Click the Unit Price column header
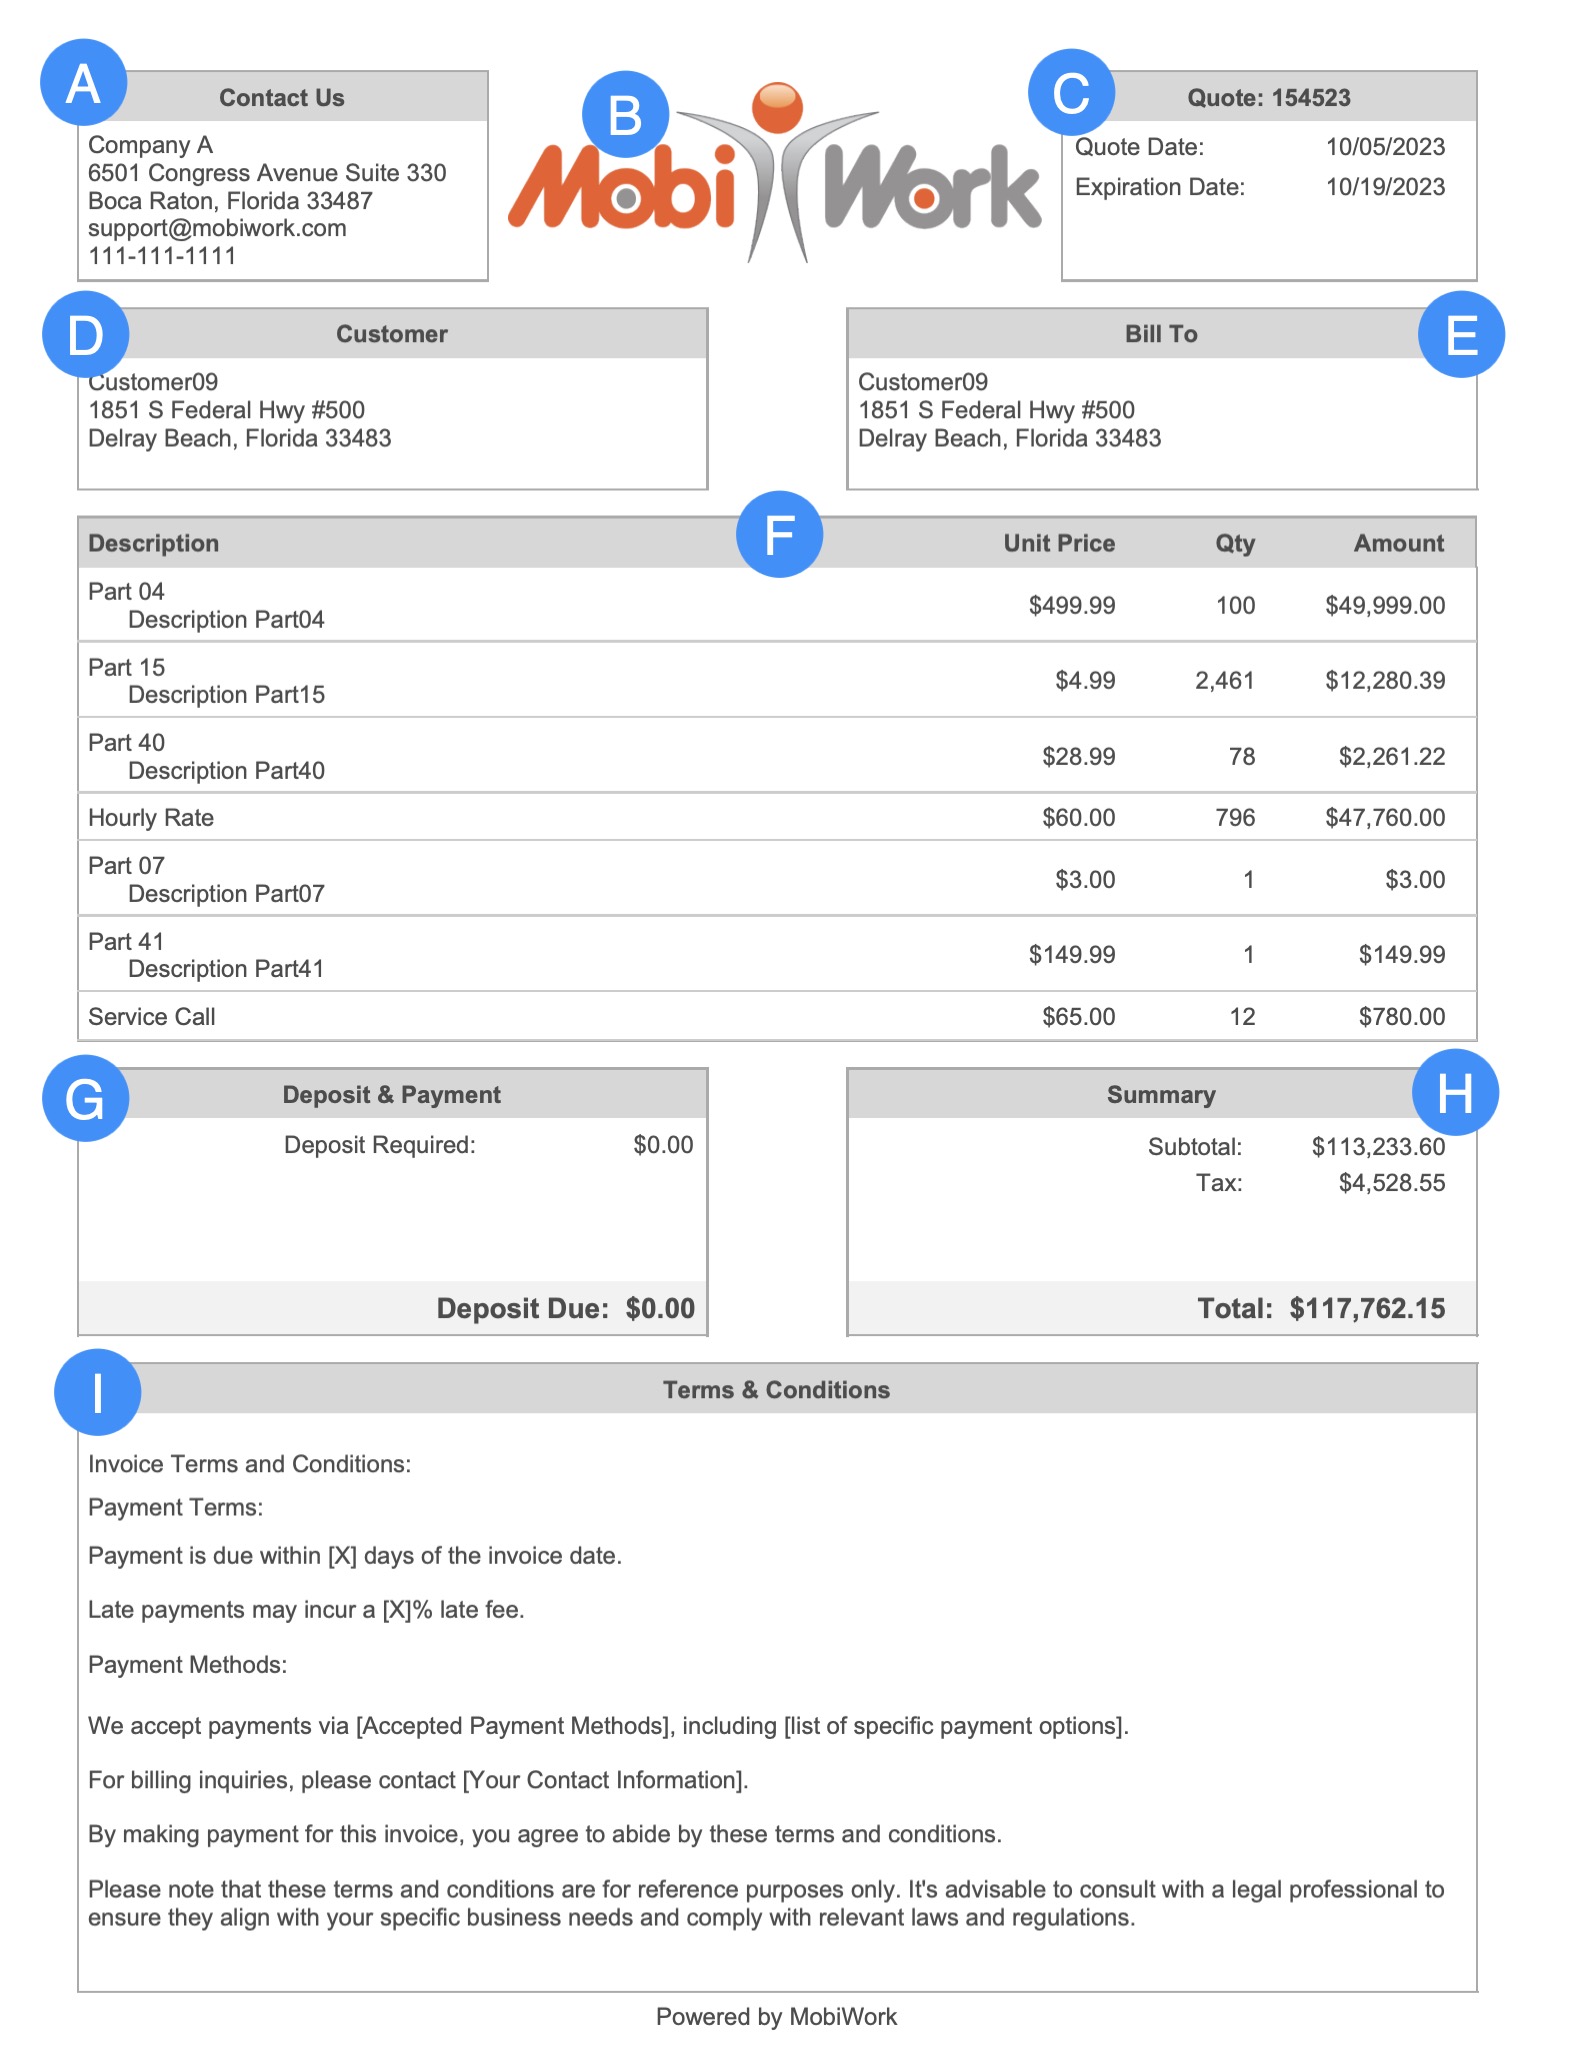 [x=1058, y=543]
